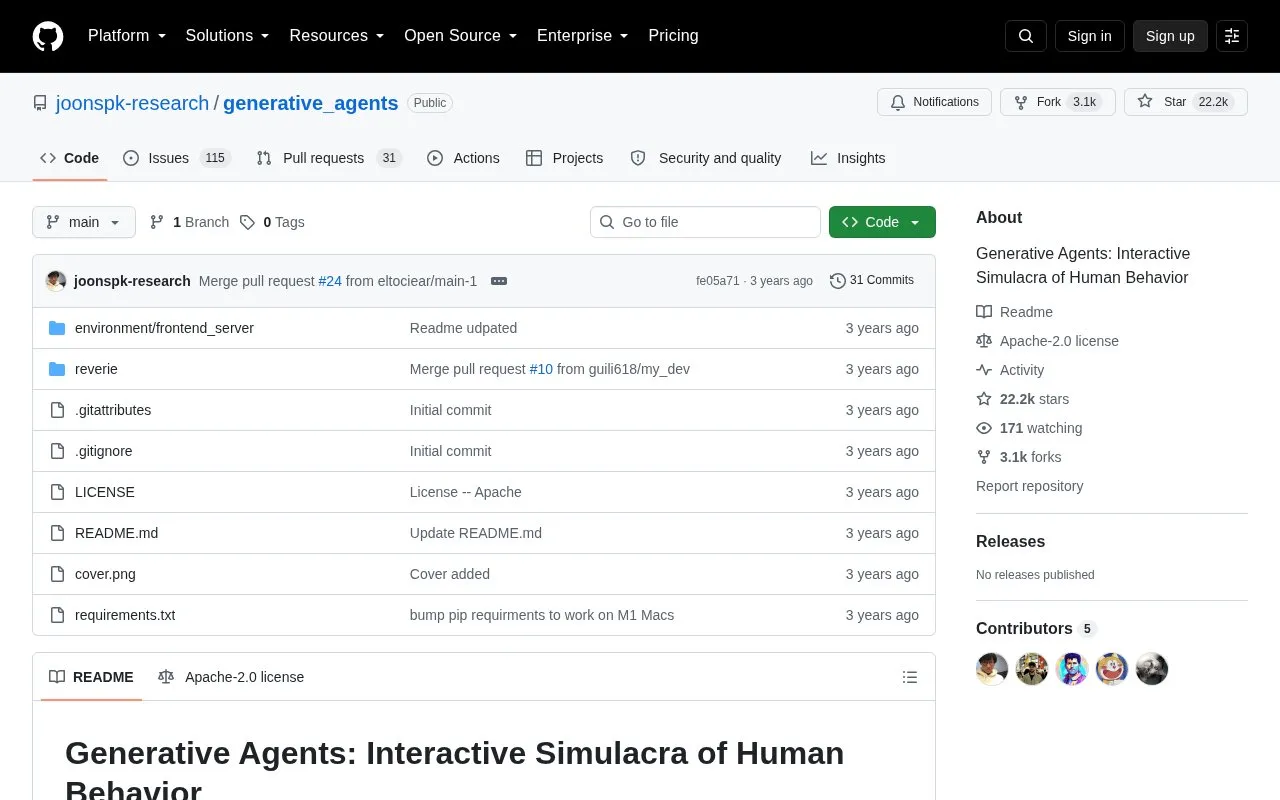Open the appearance settings icon button
The height and width of the screenshot is (800, 1280).
(1232, 36)
